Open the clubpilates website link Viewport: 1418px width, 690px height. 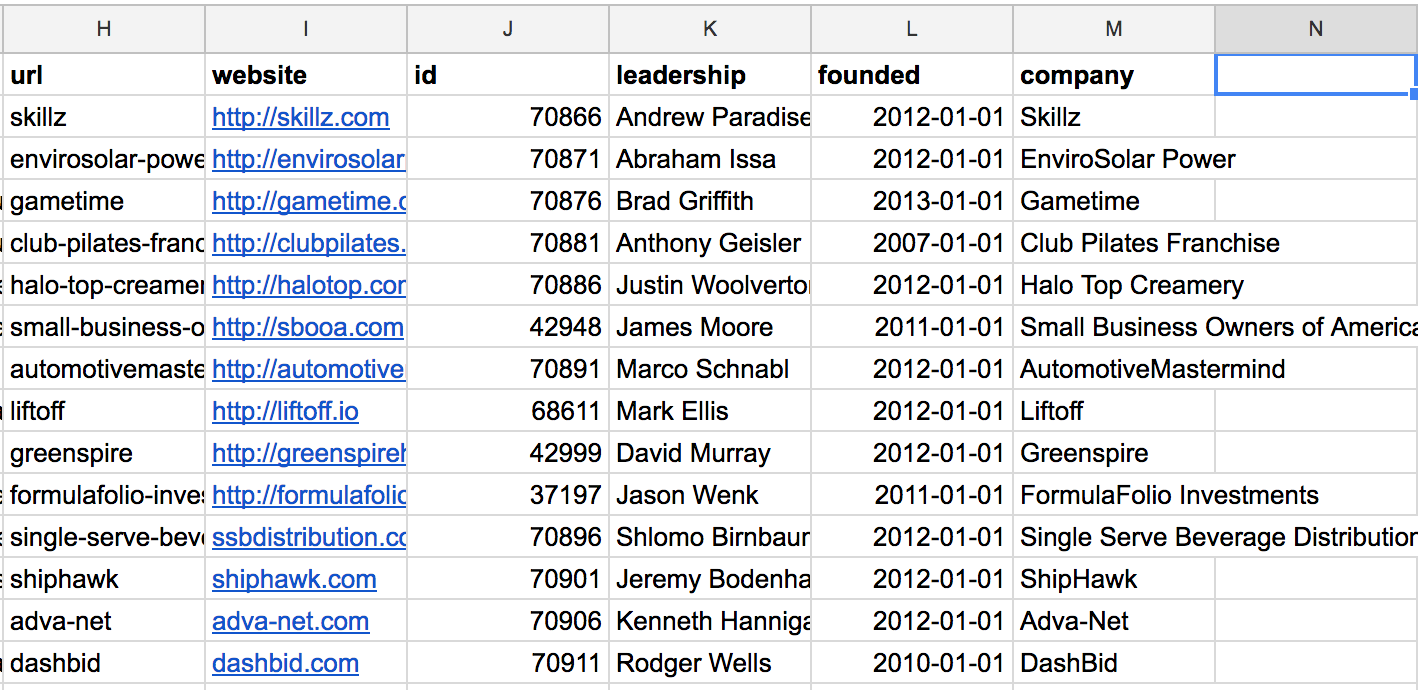(x=308, y=243)
